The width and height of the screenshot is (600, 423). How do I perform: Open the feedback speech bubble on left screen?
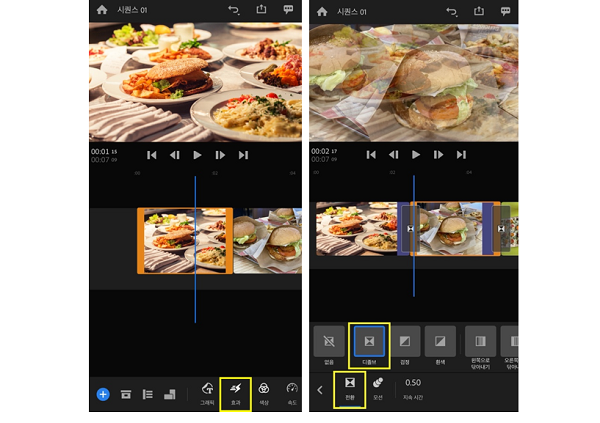pos(288,10)
